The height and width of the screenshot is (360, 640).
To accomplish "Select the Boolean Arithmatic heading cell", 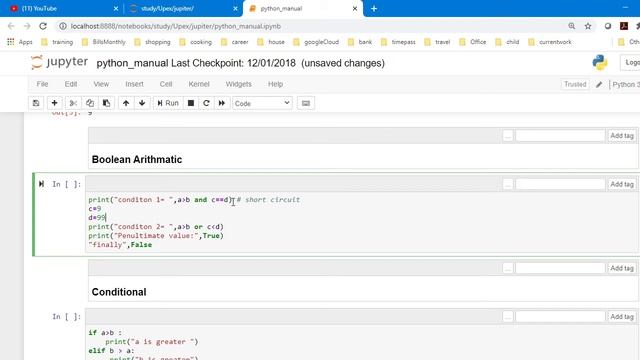I will [x=137, y=159].
